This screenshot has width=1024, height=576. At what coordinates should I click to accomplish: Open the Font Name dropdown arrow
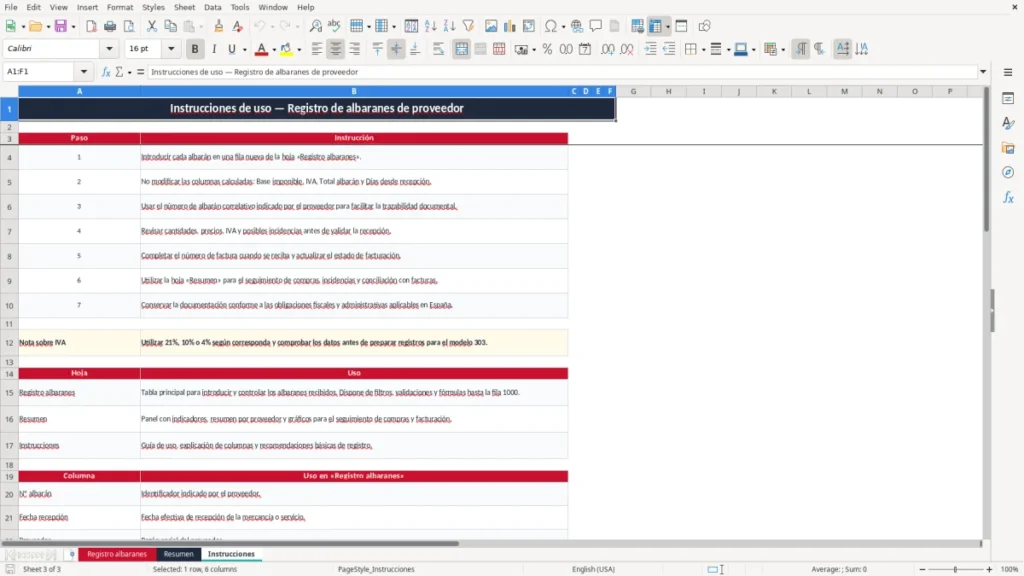(109, 48)
